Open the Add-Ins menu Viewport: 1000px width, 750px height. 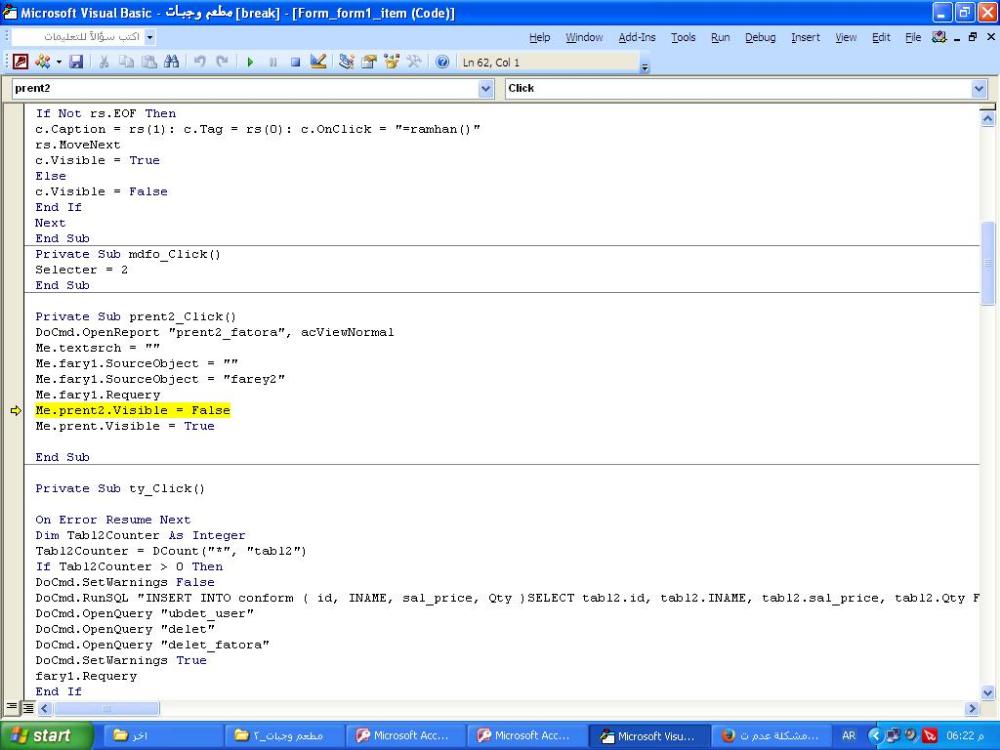point(637,38)
